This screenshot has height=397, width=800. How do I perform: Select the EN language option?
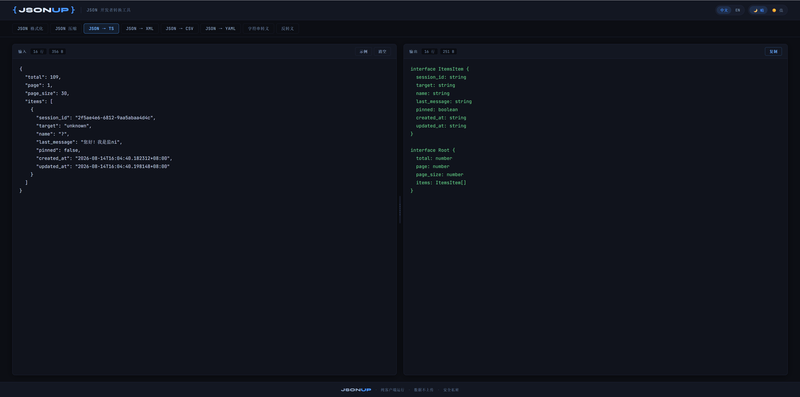point(737,10)
